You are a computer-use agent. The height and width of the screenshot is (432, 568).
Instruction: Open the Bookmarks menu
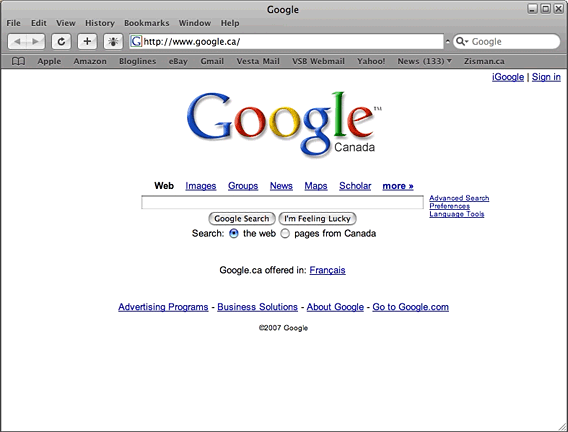(x=146, y=23)
